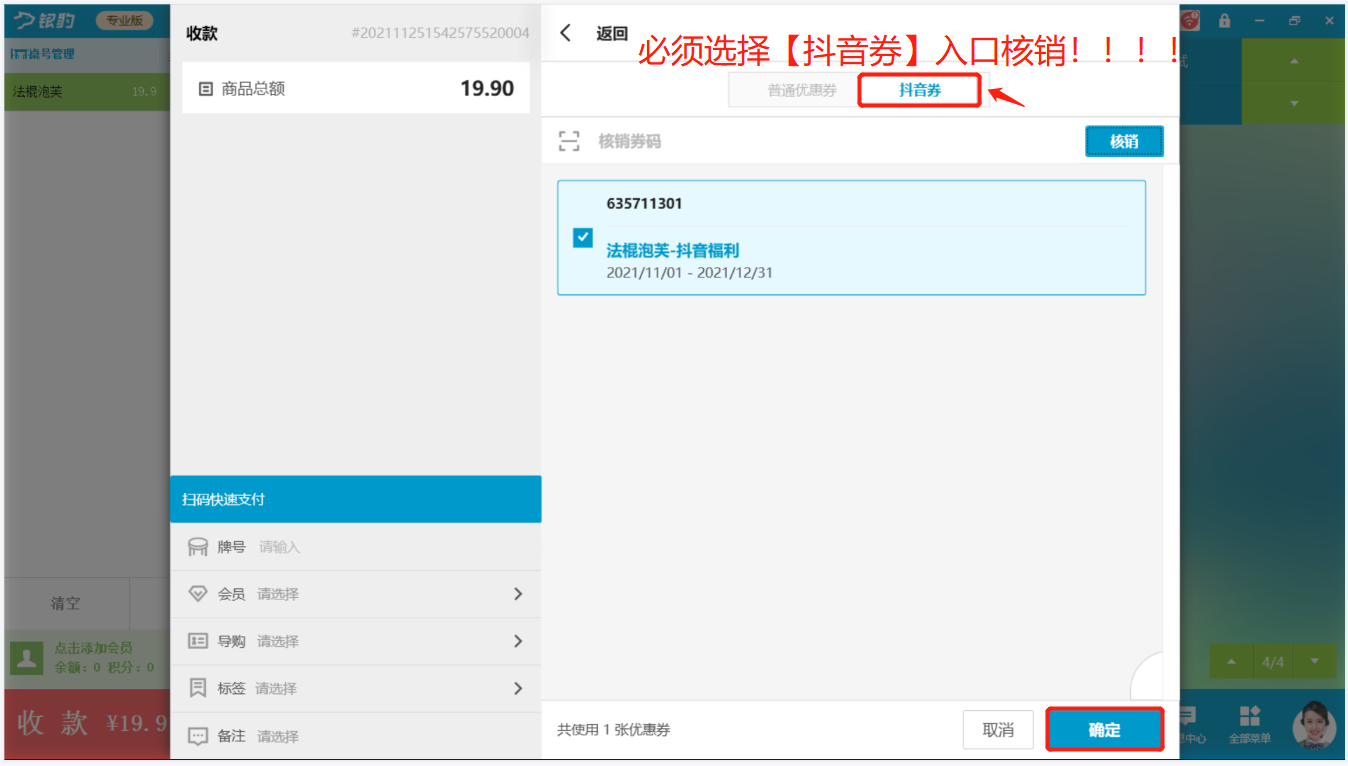Click coupon validity 2021/11/01 - 2021/12/31
This screenshot has width=1348, height=766.
click(689, 273)
